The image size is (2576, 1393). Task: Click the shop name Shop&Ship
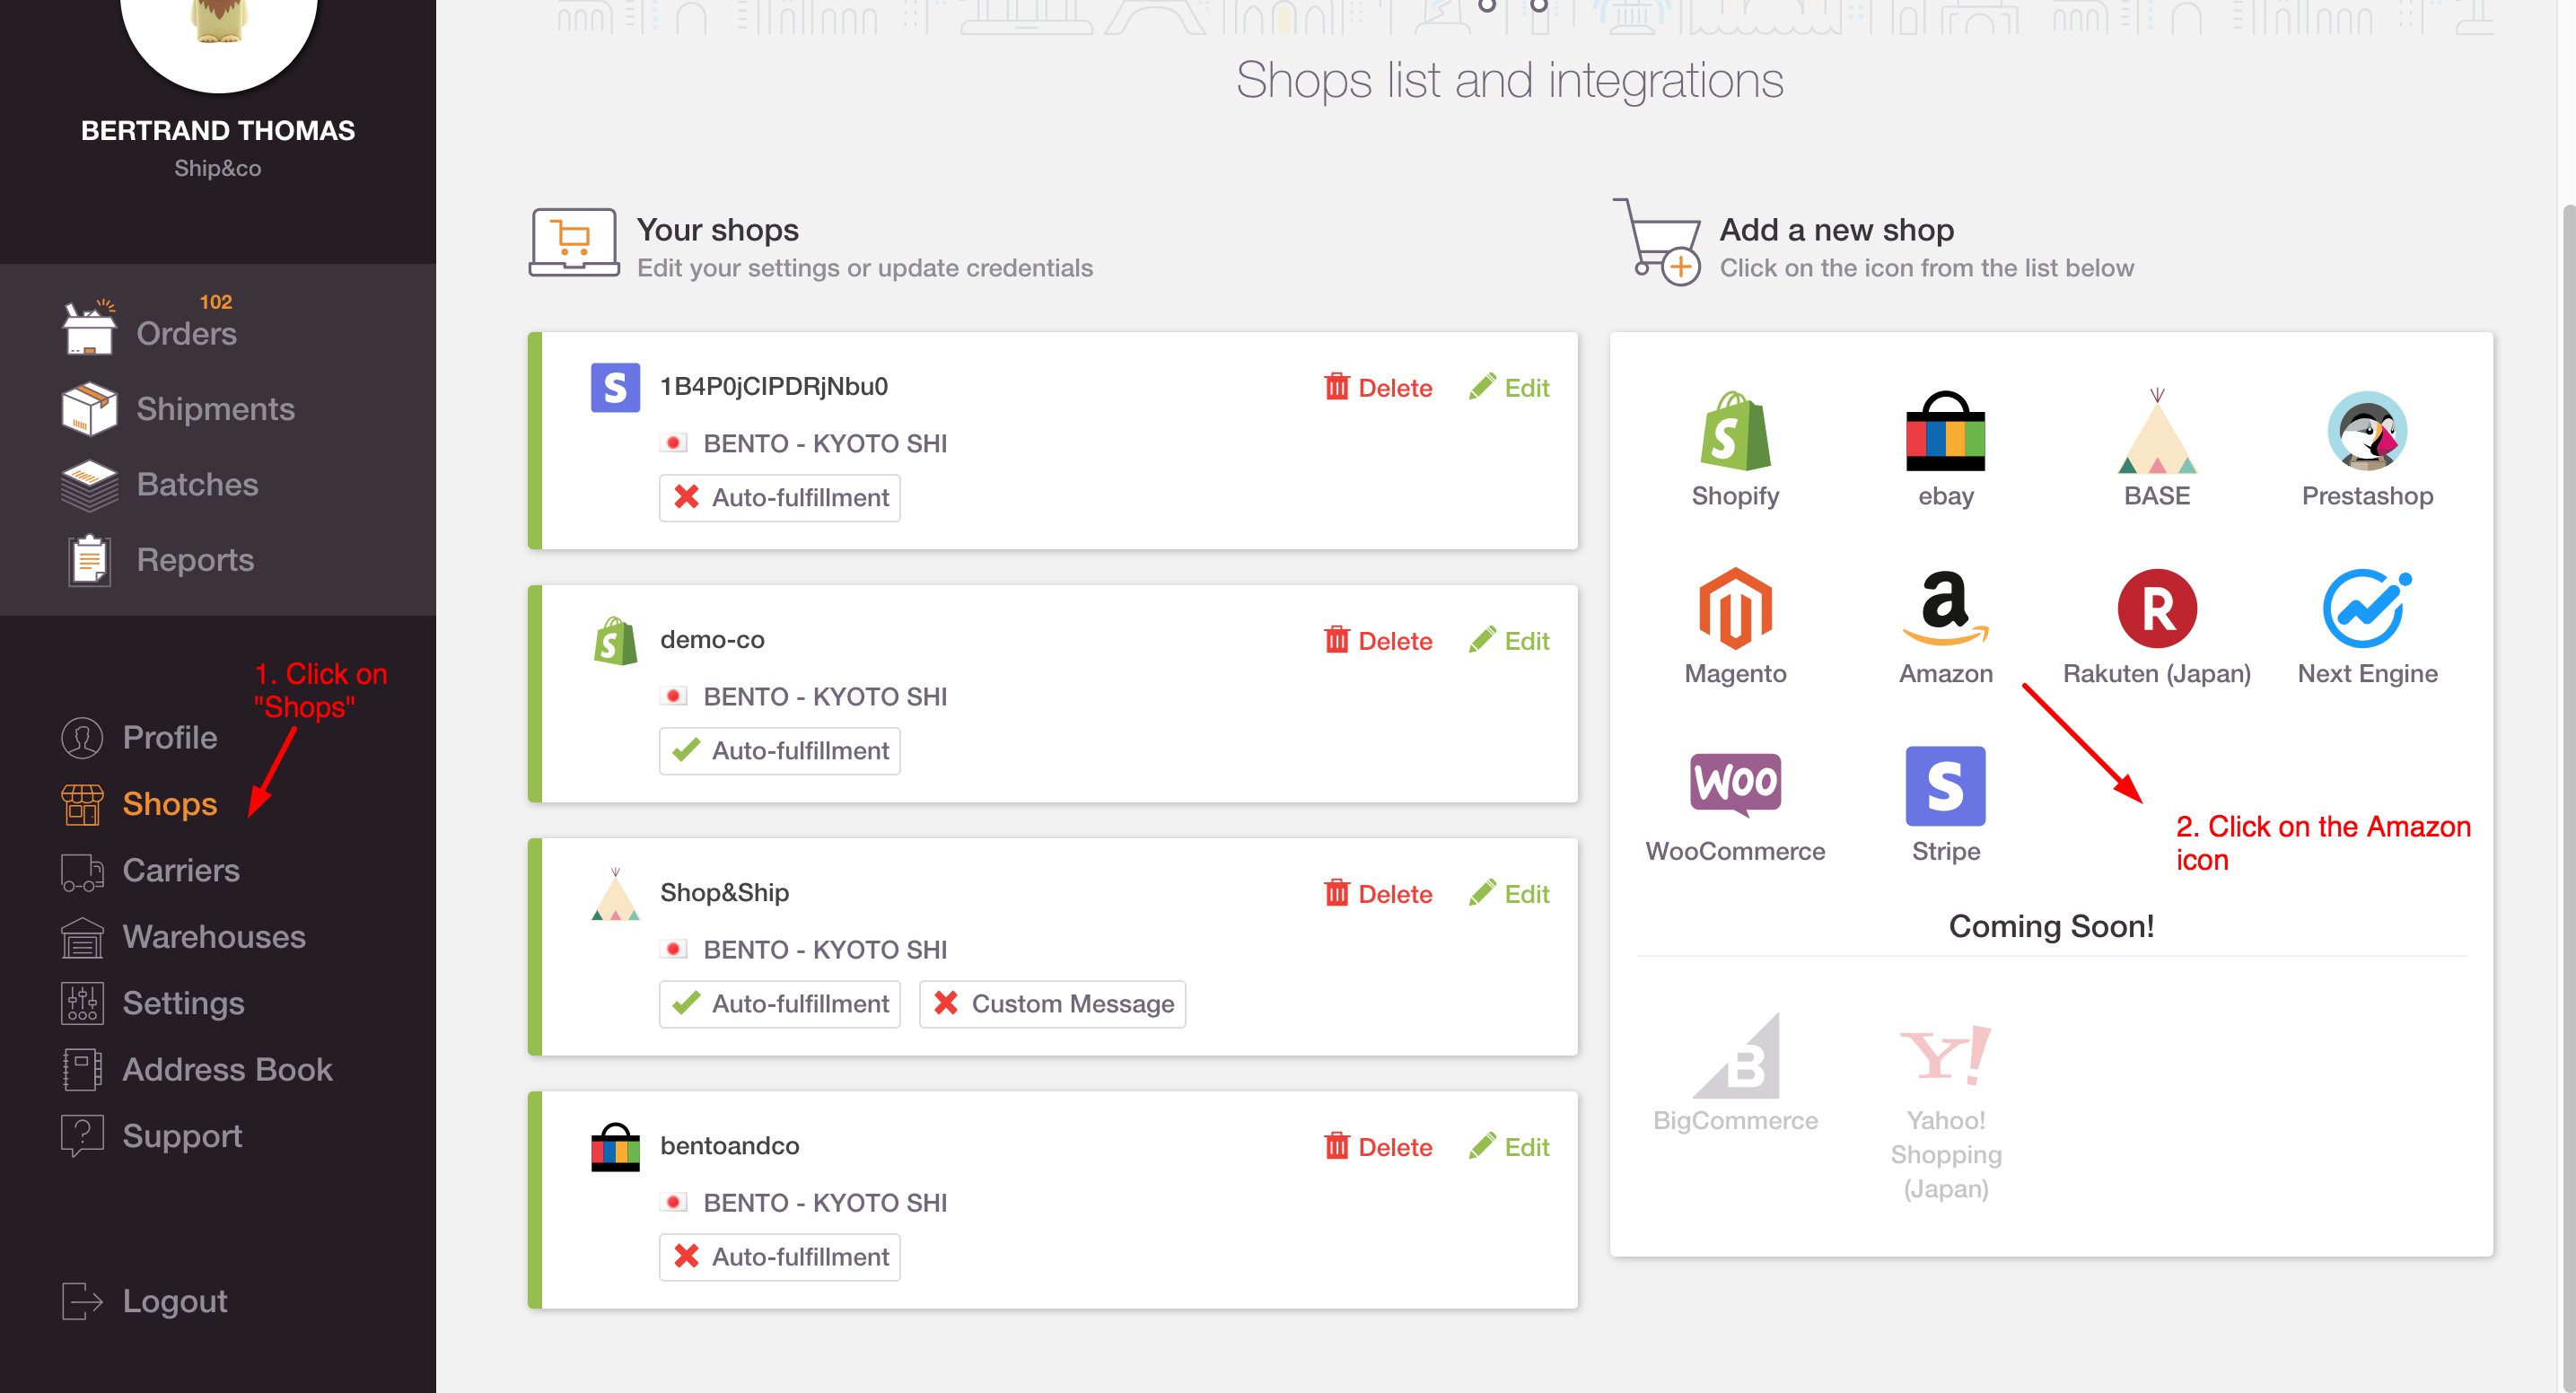click(x=724, y=892)
